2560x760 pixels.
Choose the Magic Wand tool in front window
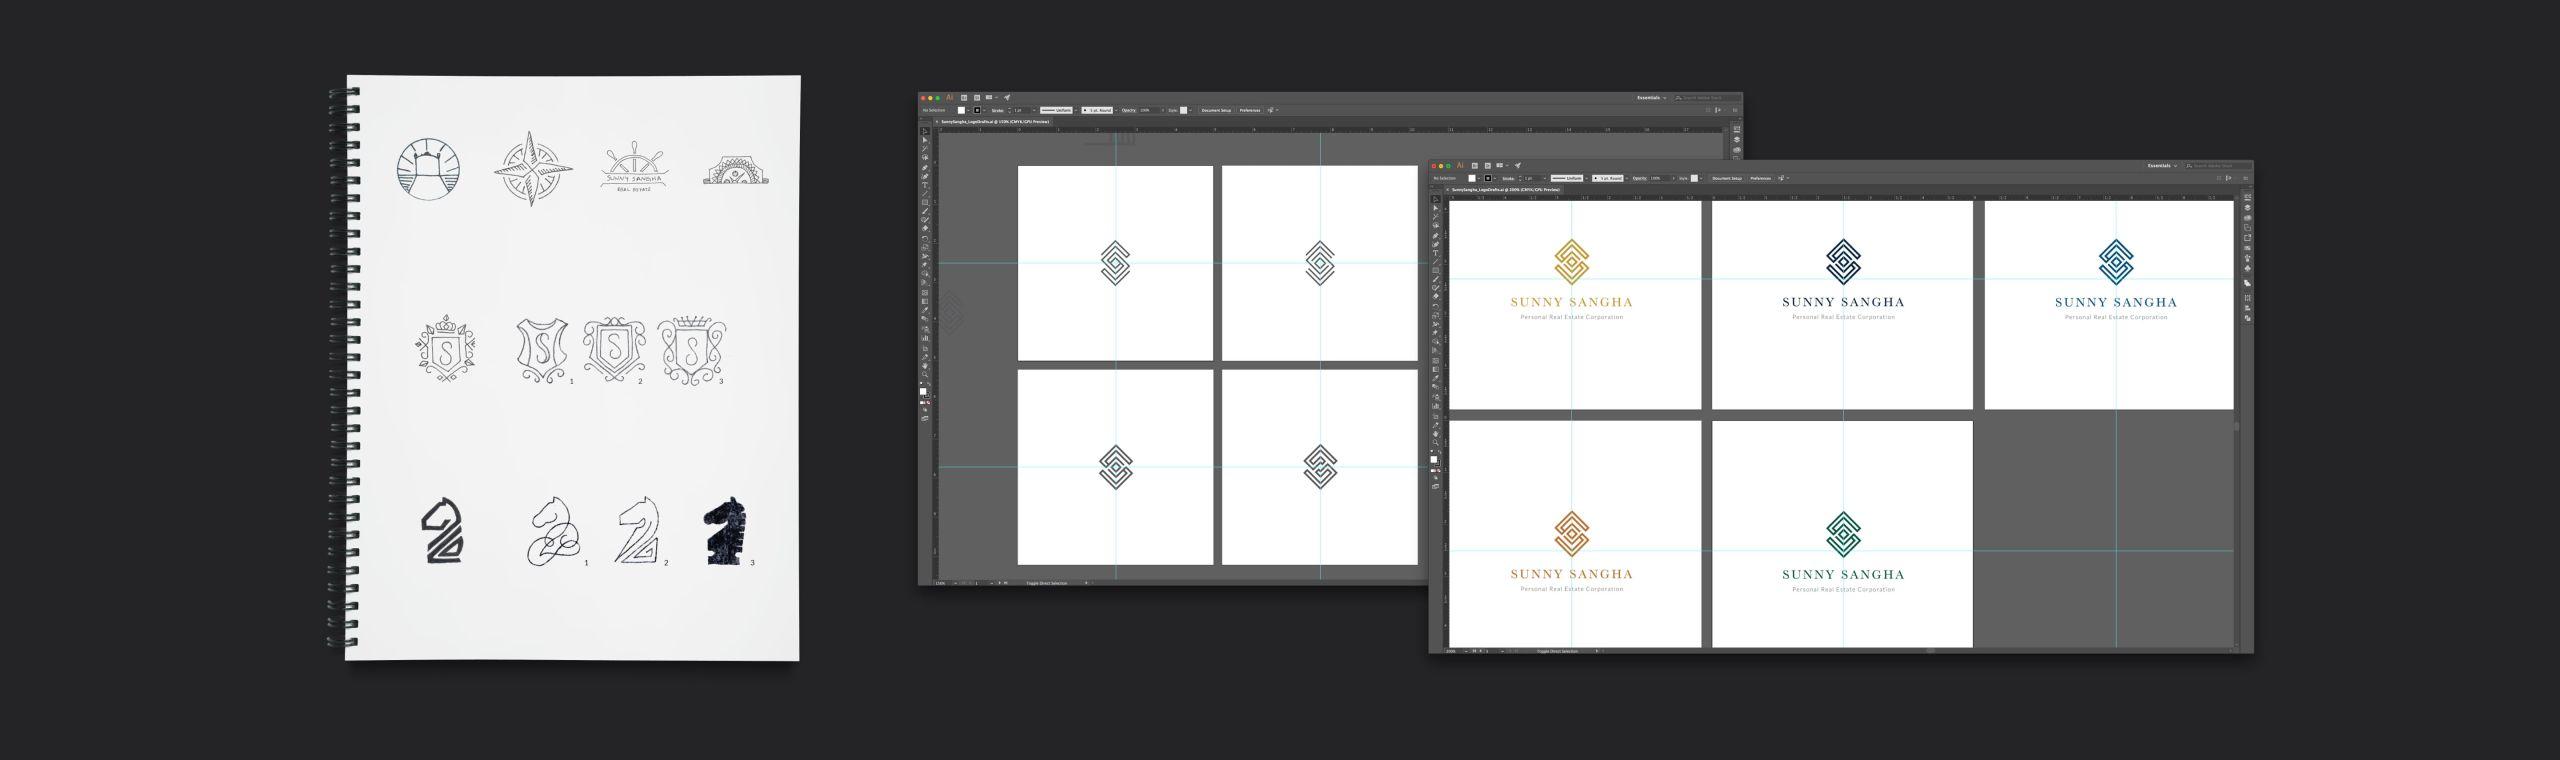[1436, 216]
